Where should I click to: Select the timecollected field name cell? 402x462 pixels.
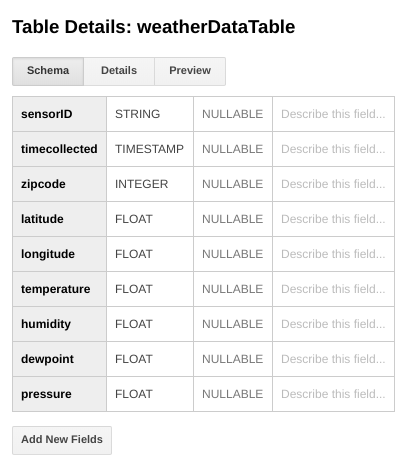tap(60, 149)
